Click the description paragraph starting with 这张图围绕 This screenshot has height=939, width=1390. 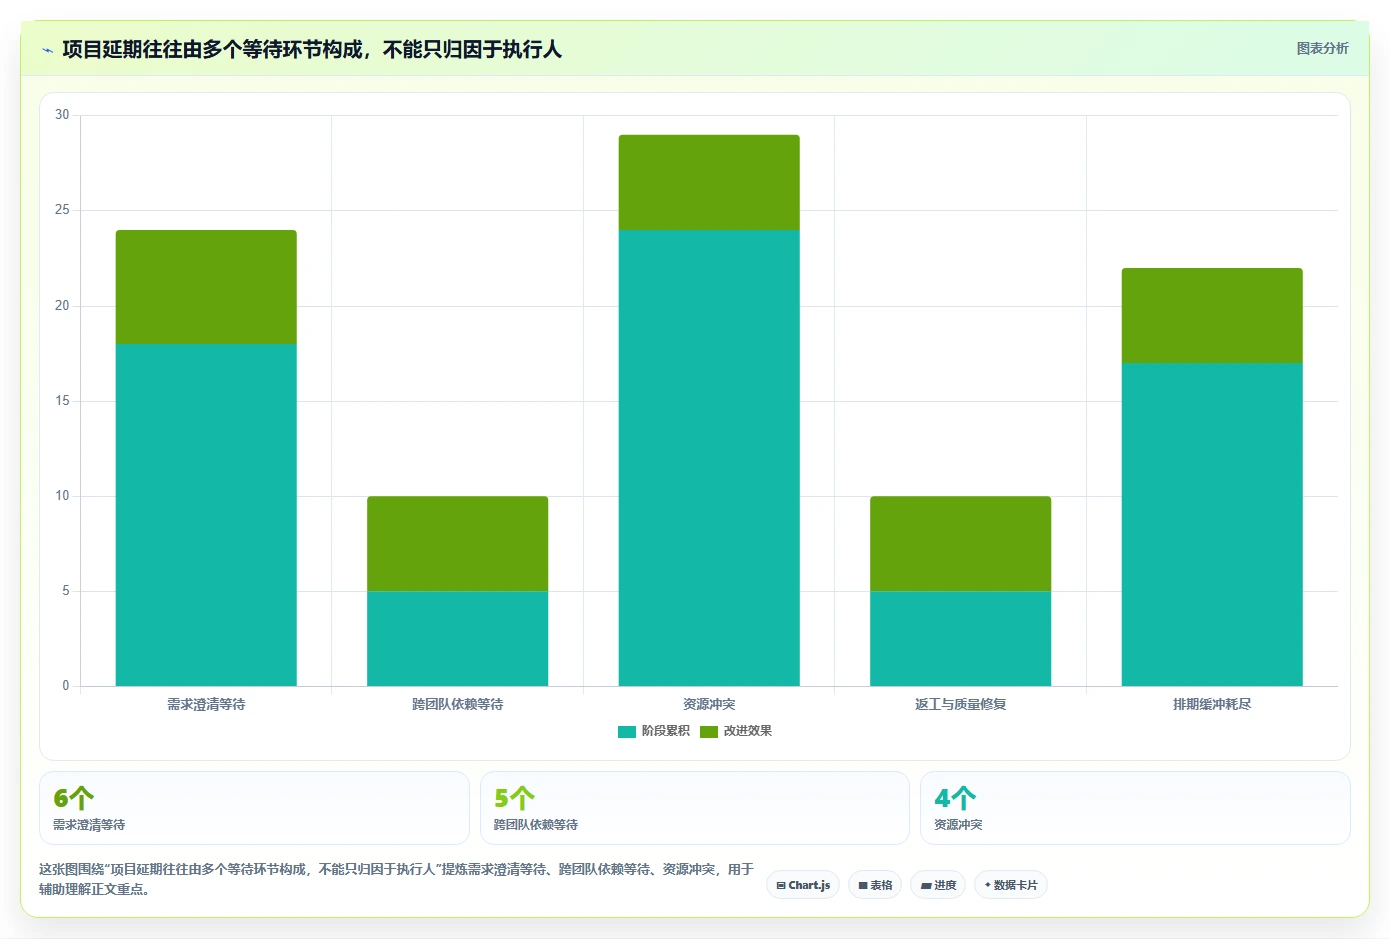click(x=396, y=879)
